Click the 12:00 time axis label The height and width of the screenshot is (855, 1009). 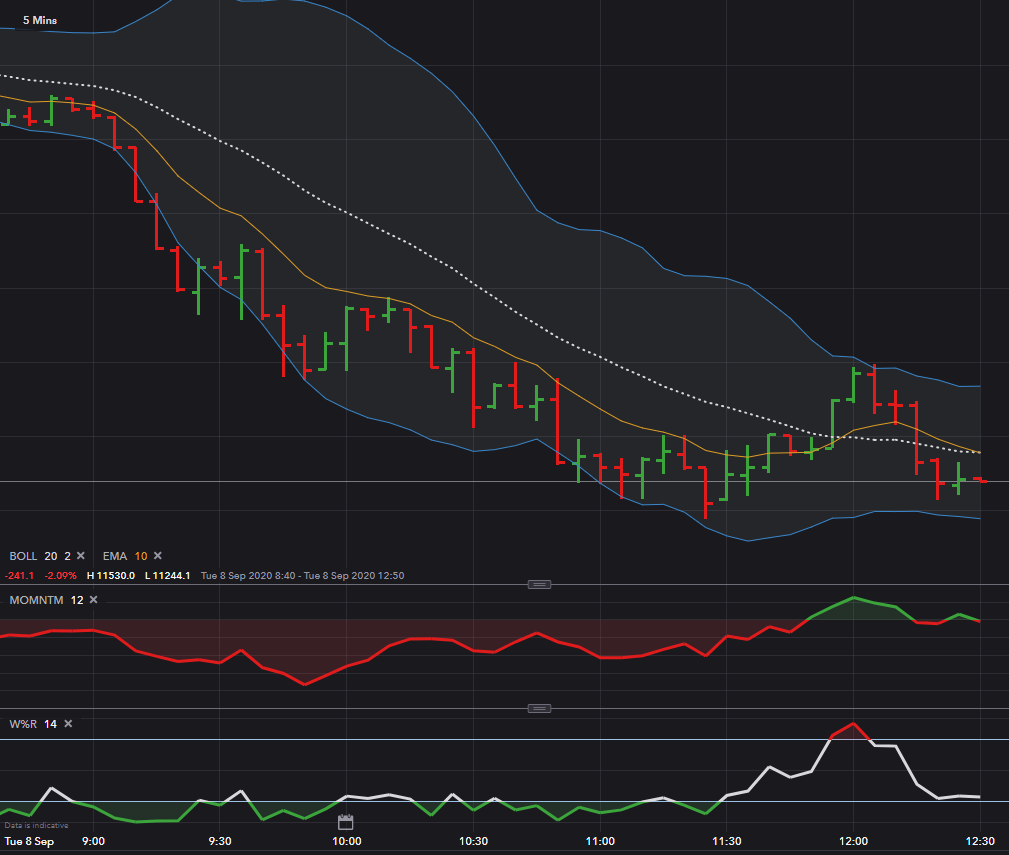pos(853,841)
